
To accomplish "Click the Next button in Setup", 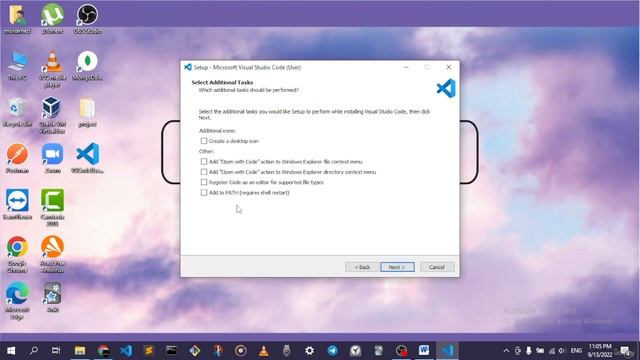I will point(397,267).
